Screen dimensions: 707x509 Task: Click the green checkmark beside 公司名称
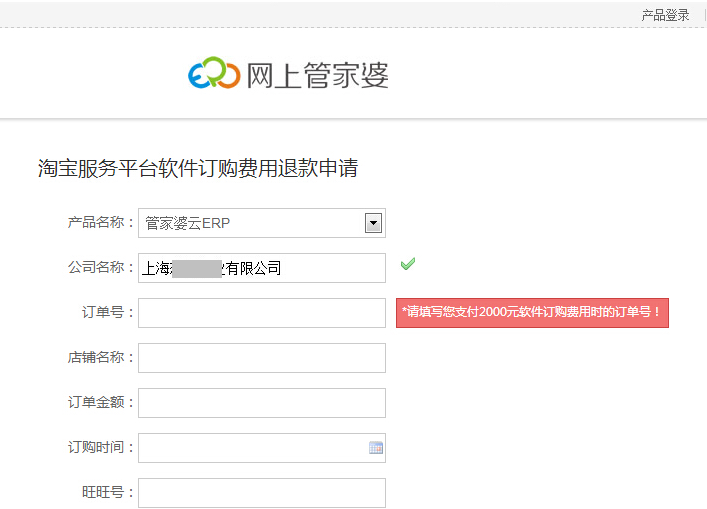coord(408,264)
